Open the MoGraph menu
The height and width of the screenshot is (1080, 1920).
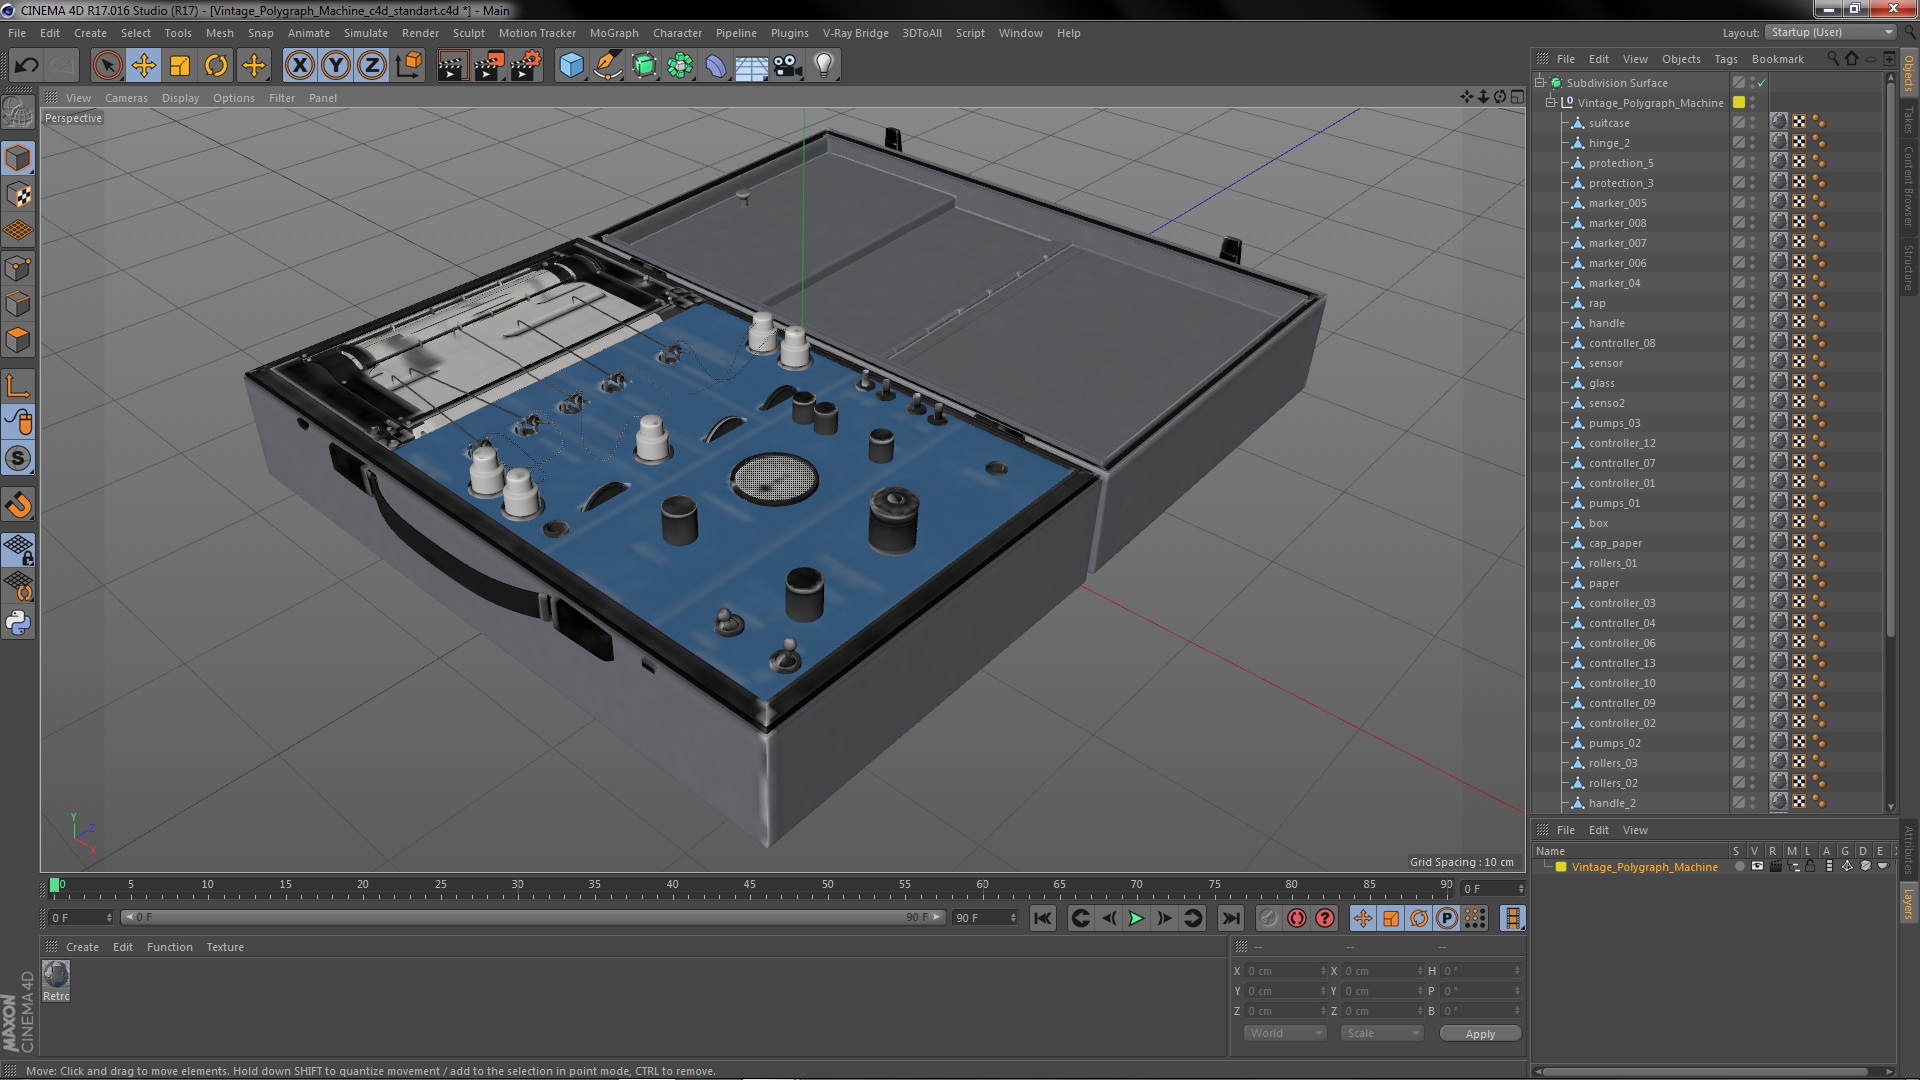[x=614, y=33]
